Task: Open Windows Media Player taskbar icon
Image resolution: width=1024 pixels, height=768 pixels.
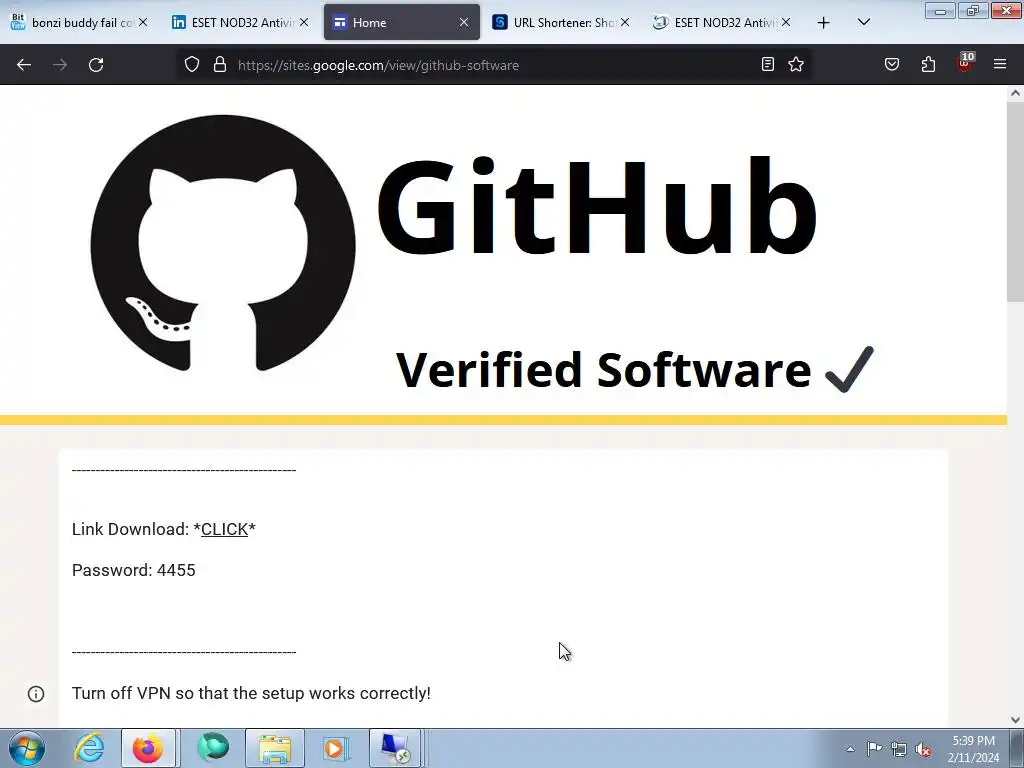Action: [x=336, y=748]
